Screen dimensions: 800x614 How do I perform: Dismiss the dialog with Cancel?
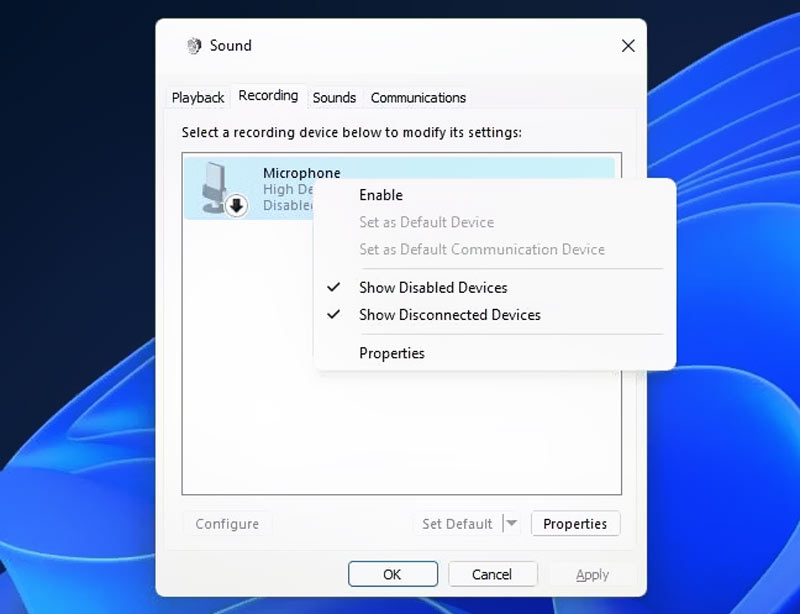tap(492, 575)
